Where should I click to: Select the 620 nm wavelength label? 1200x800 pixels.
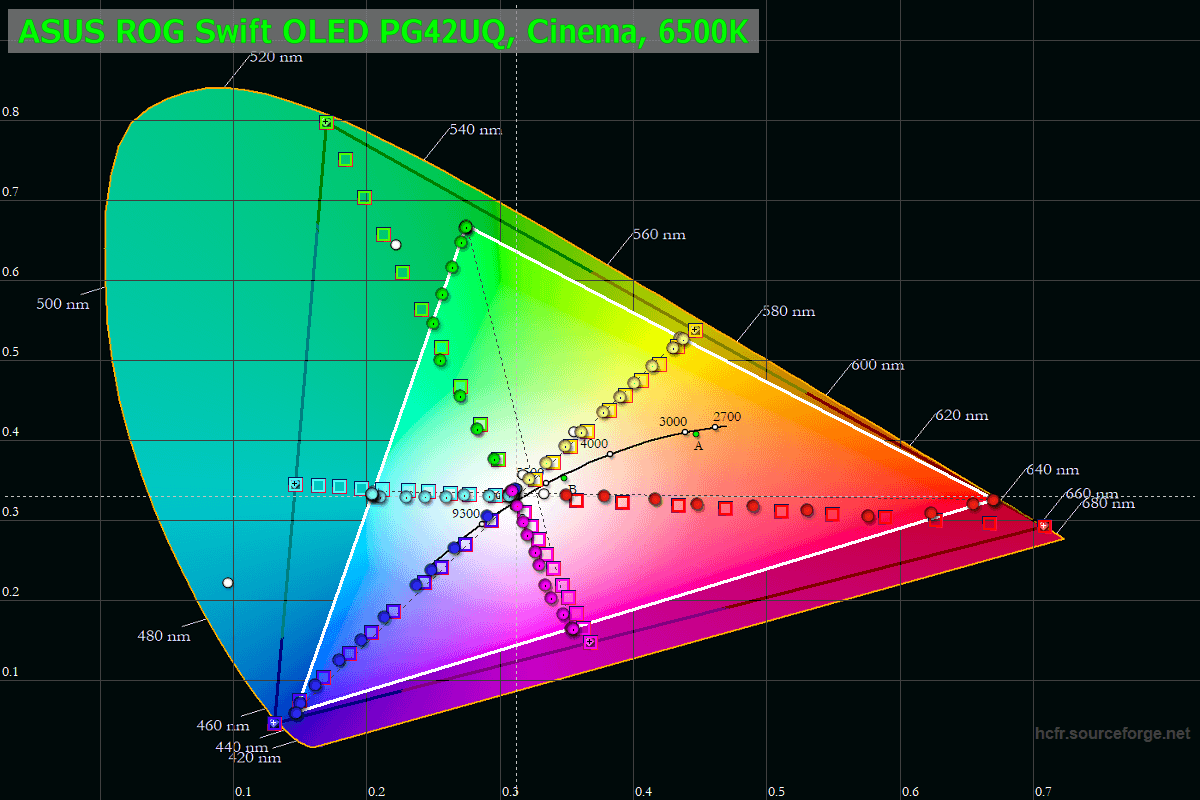coord(961,415)
